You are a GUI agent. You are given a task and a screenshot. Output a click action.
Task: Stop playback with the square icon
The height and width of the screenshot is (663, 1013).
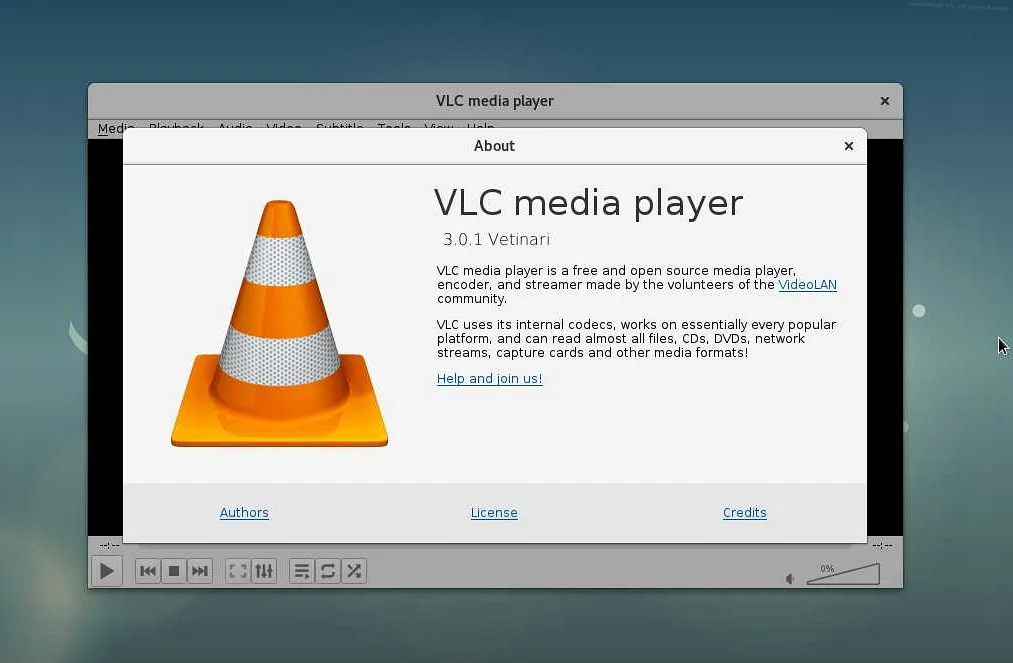tap(174, 571)
